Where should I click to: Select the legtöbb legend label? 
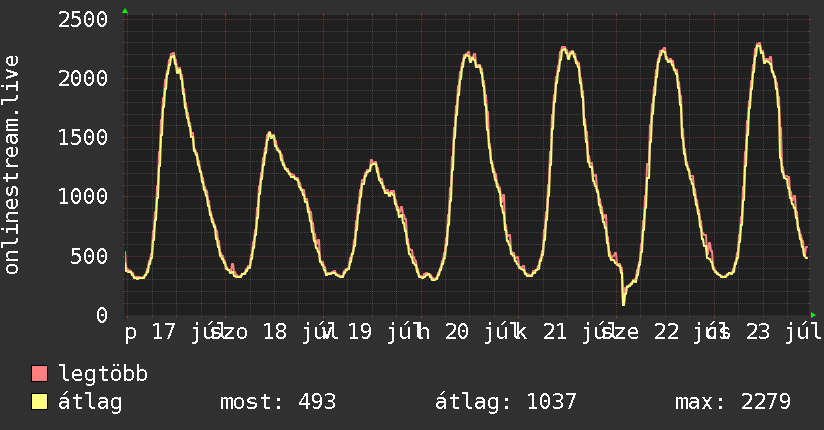[103, 374]
